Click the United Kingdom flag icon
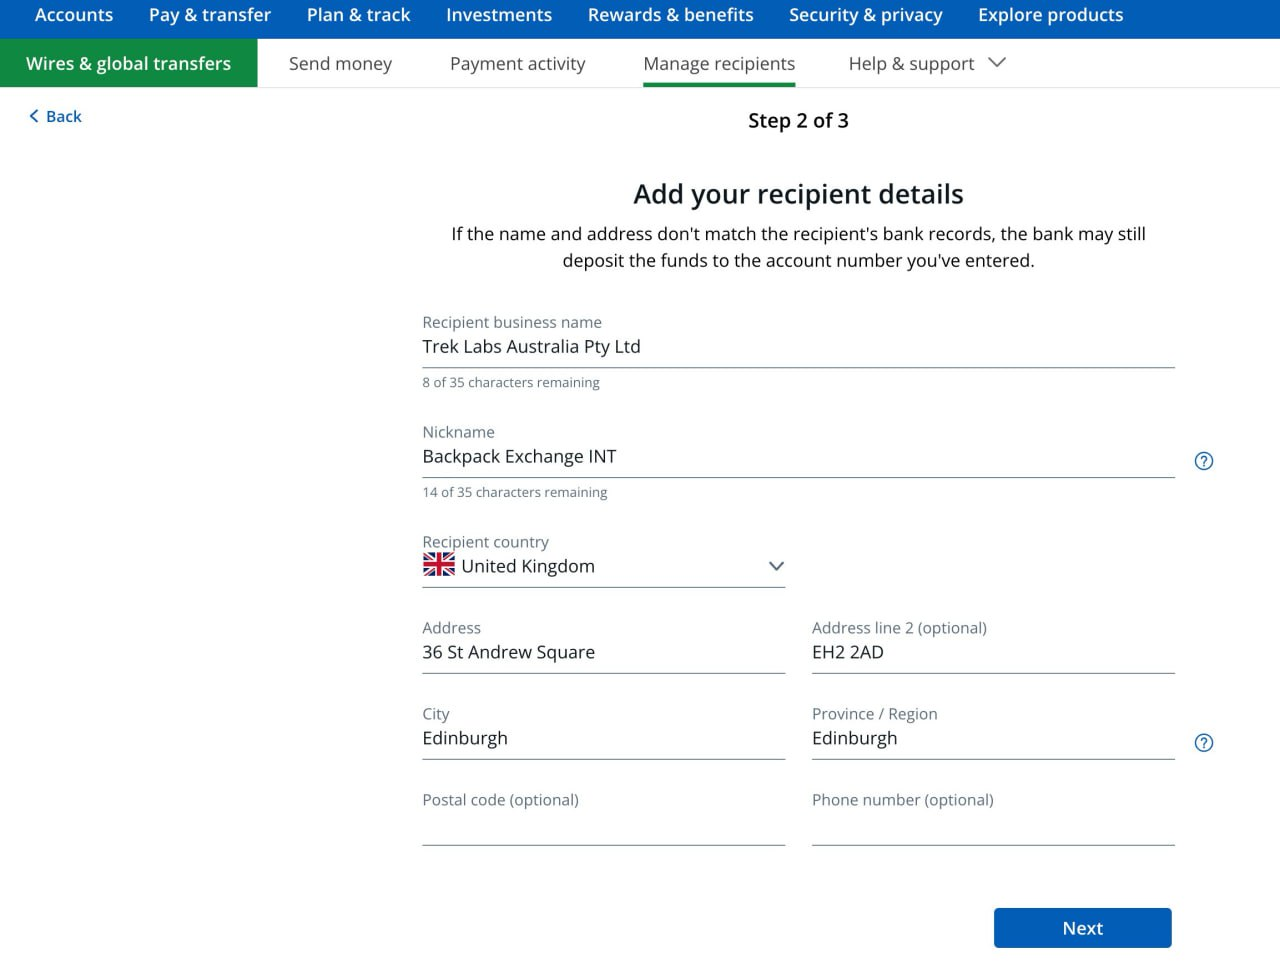Screen dimensions: 1280x964 coord(438,565)
